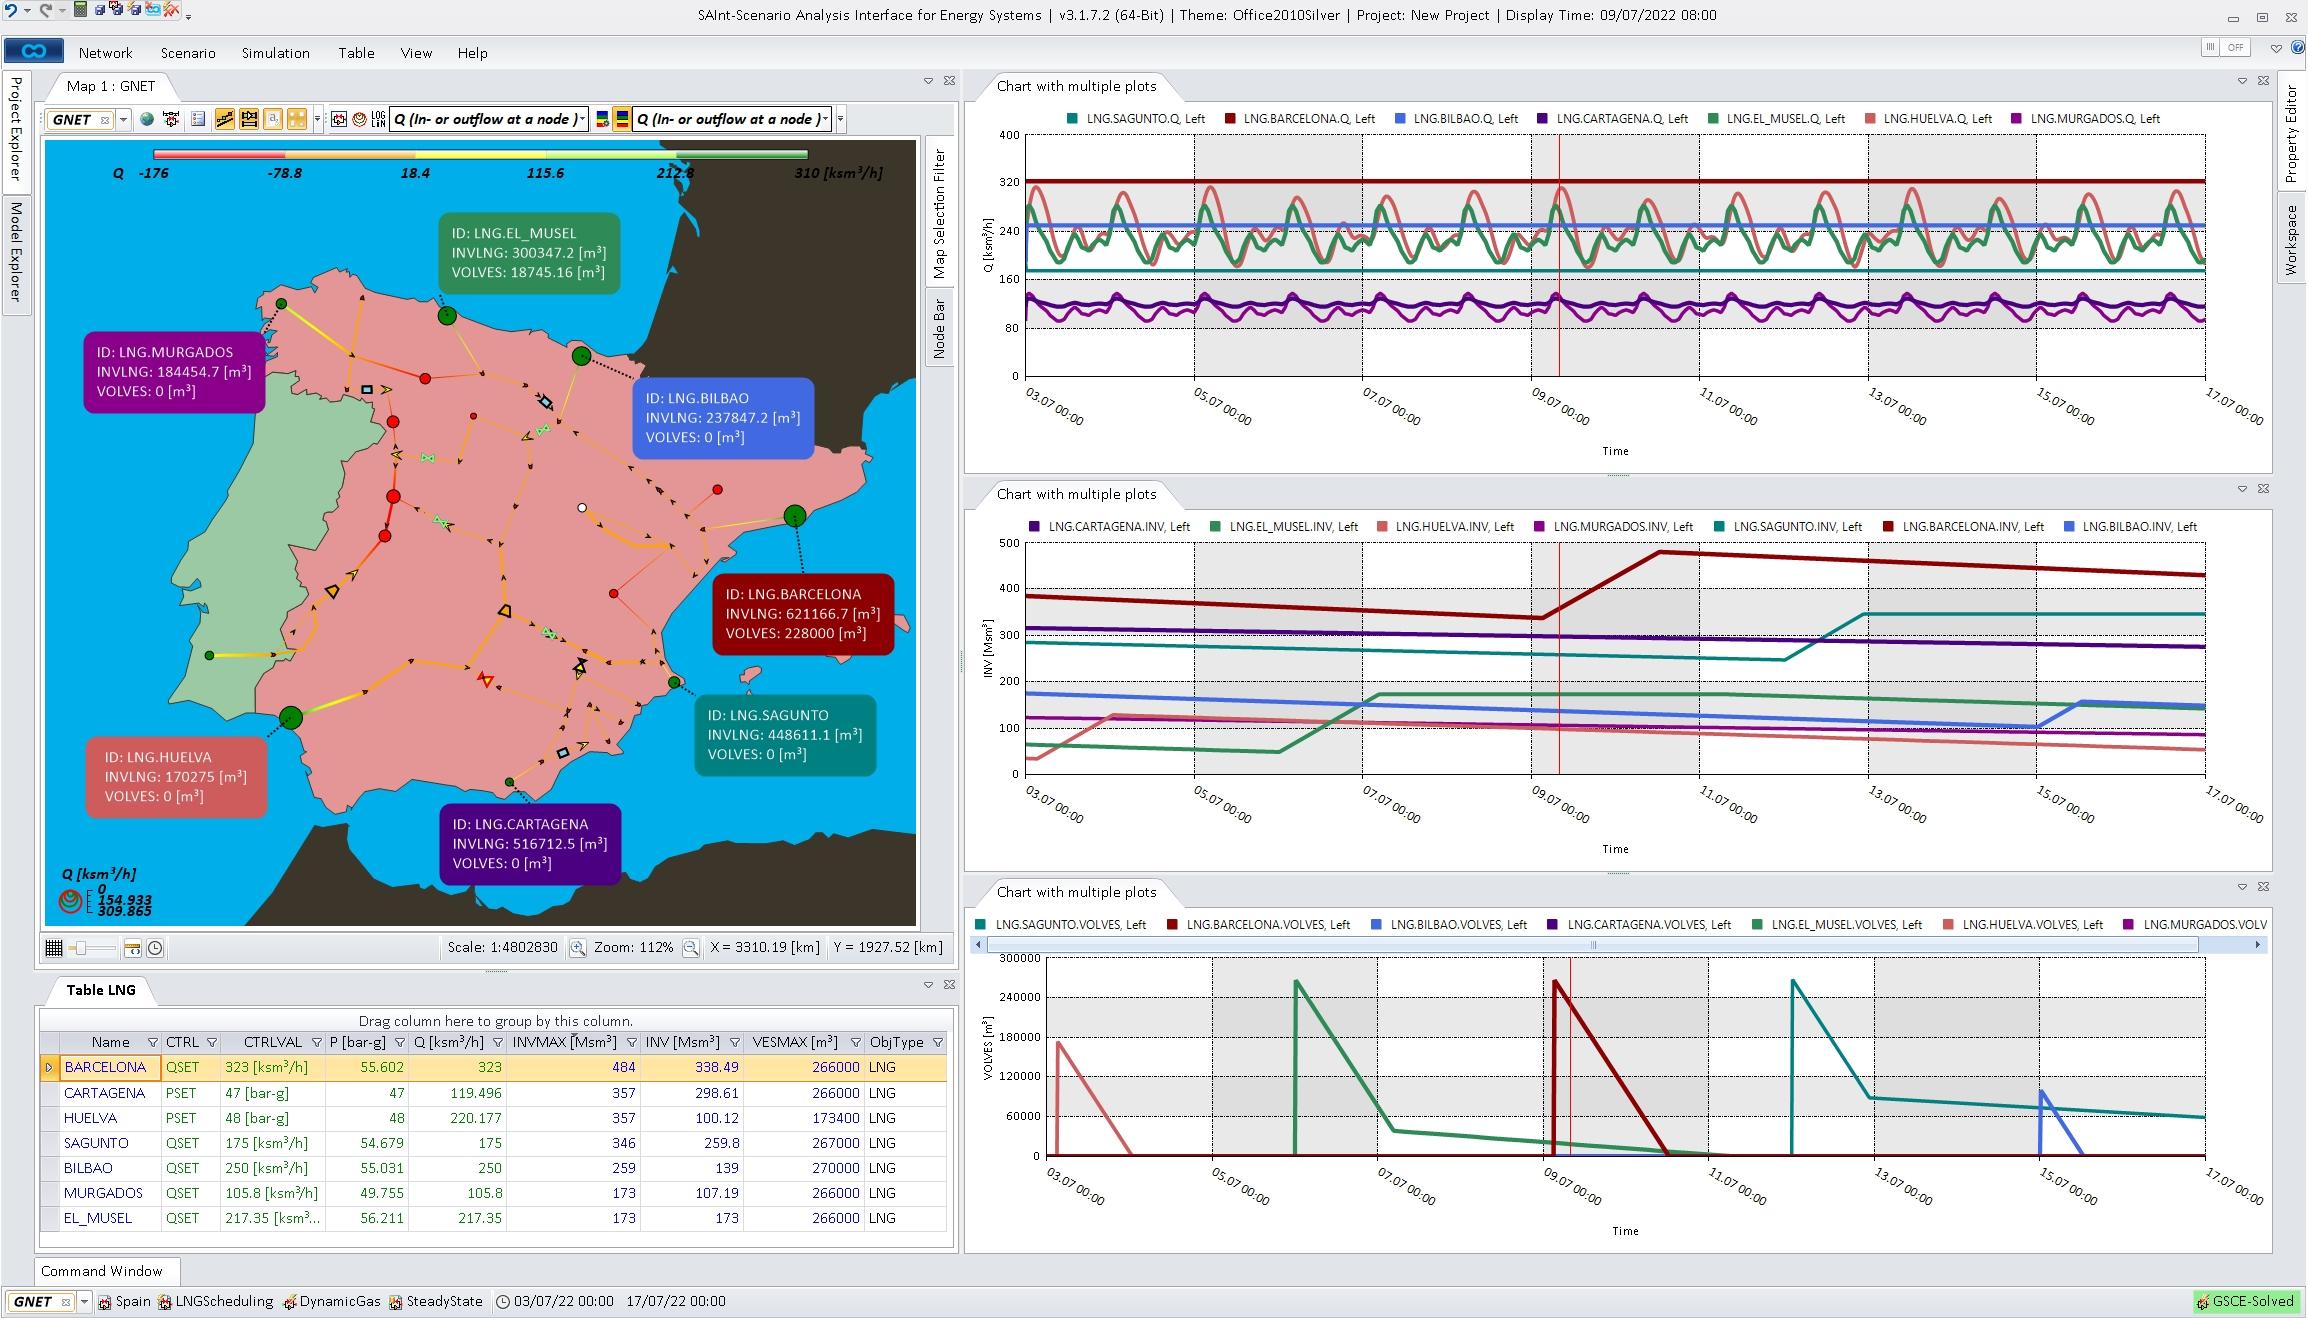Viewport: 2308px width, 1318px height.
Task: Click the DynamicGas scenario icon at the bottom
Action: point(290,1301)
